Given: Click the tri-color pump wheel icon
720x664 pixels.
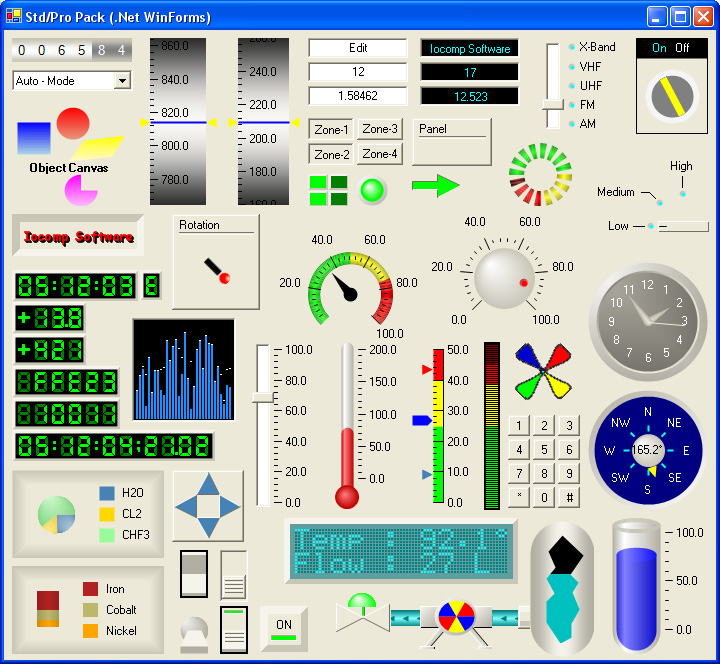Looking at the screenshot, I should click(456, 617).
